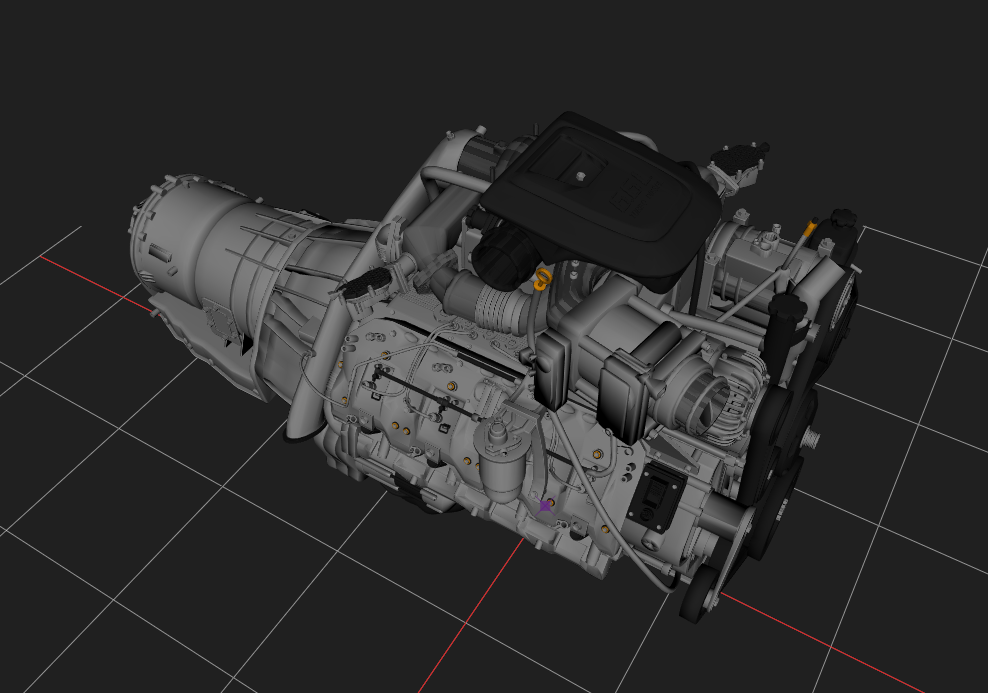This screenshot has height=693, width=988.
Task: Click the yellow oil dipstick handle
Action: pyautogui.click(x=541, y=278)
